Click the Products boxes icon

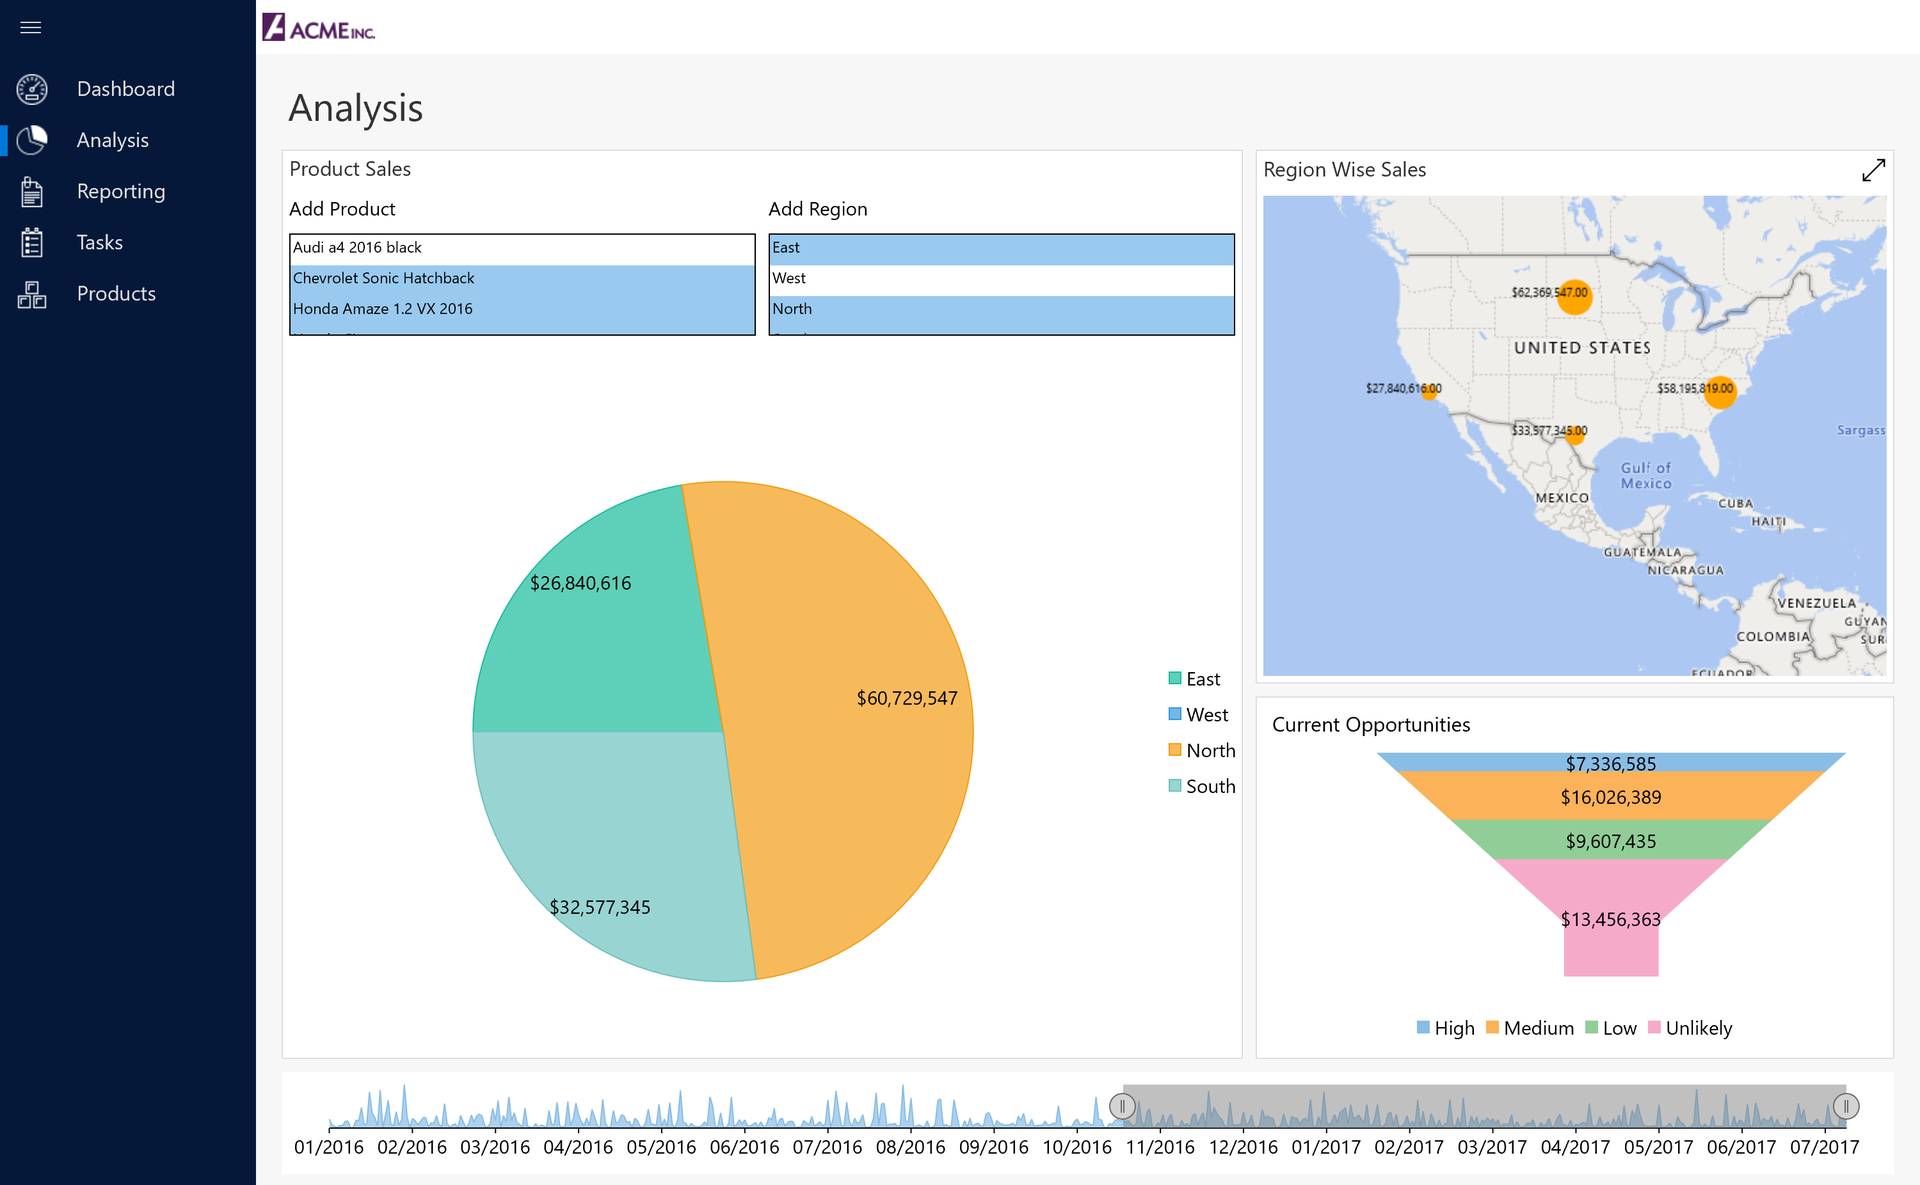pyautogui.click(x=32, y=294)
